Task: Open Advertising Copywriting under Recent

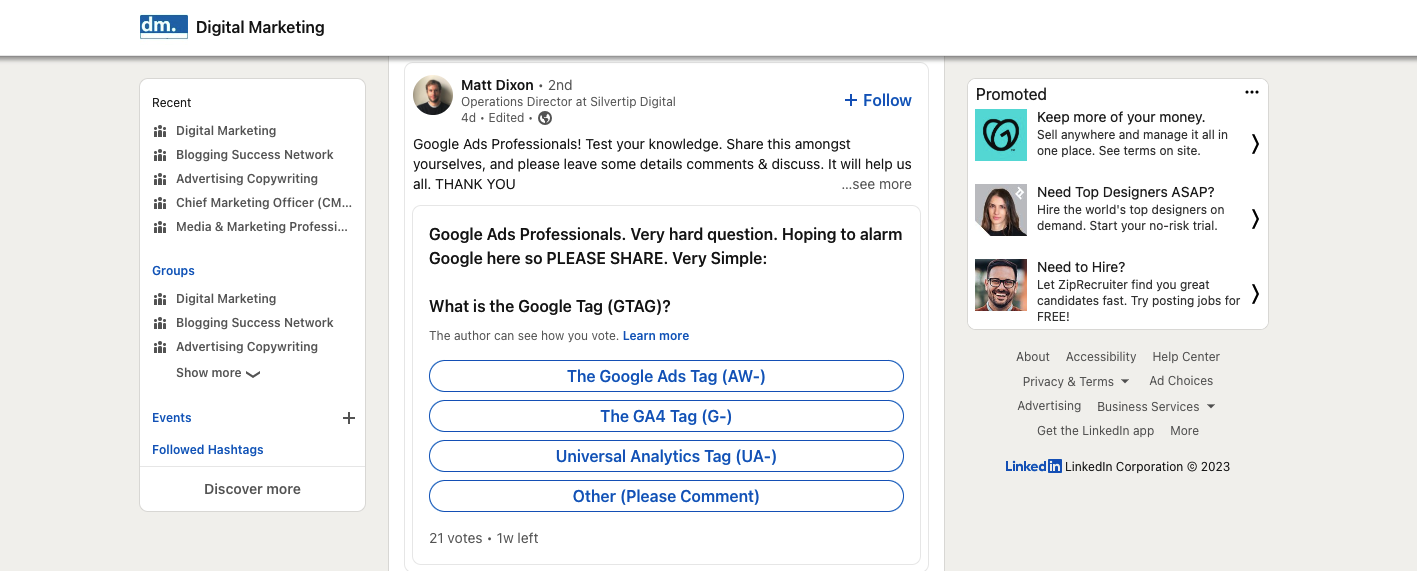Action: point(247,179)
